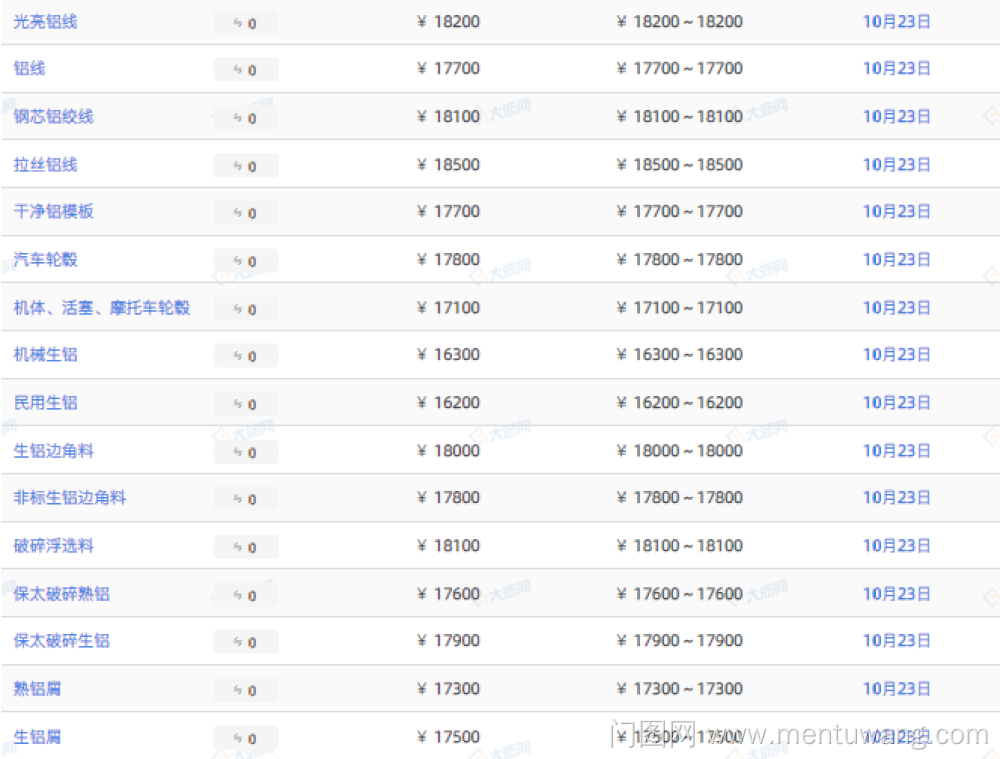
Task: Click the change badge in the 机械生铝 row
Action: (245, 356)
